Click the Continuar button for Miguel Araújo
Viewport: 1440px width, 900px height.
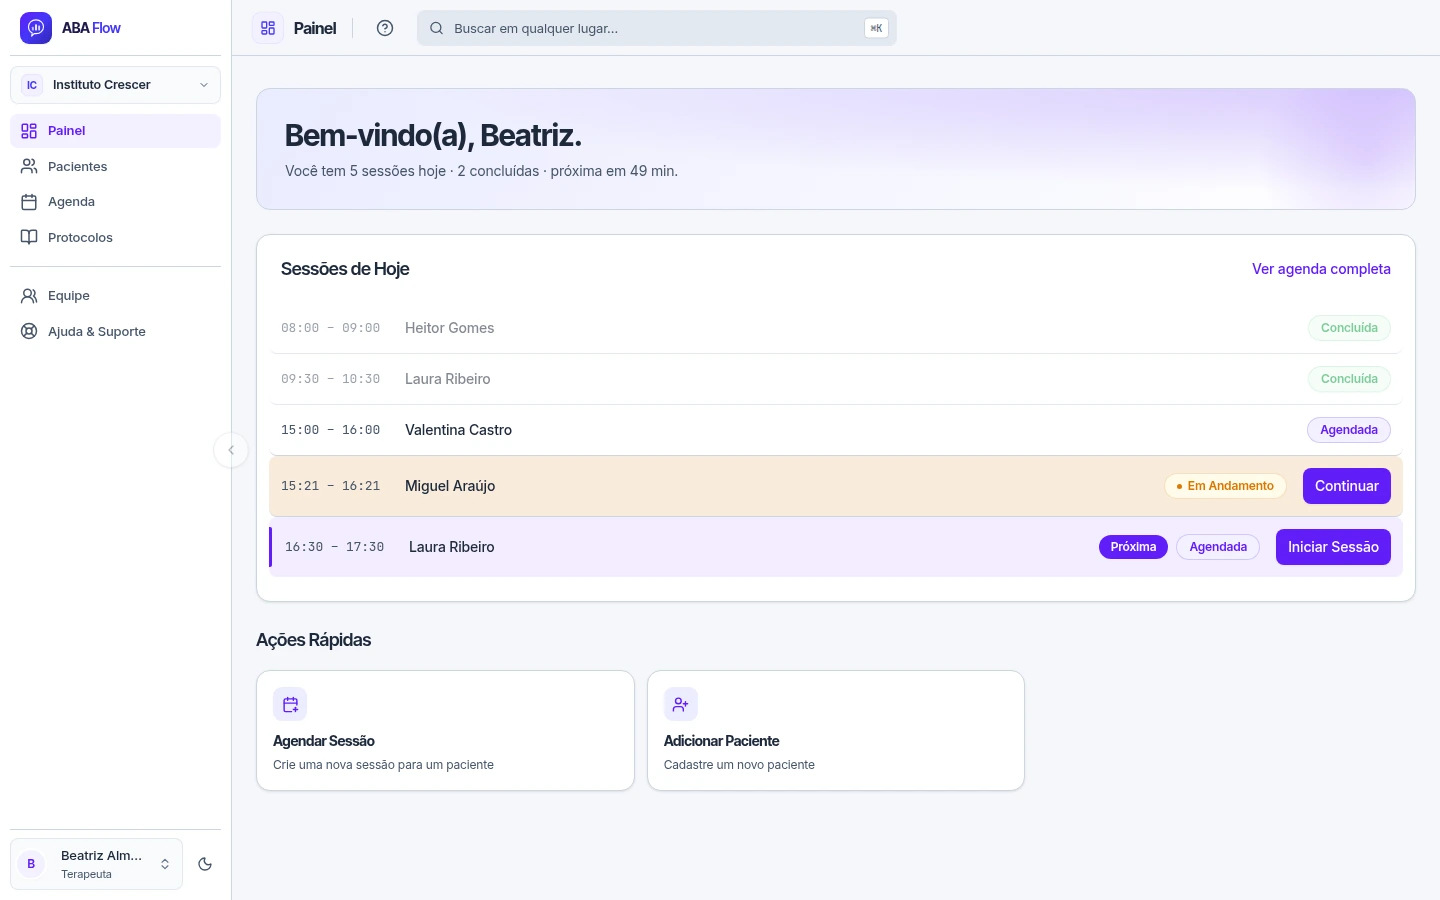tap(1346, 486)
